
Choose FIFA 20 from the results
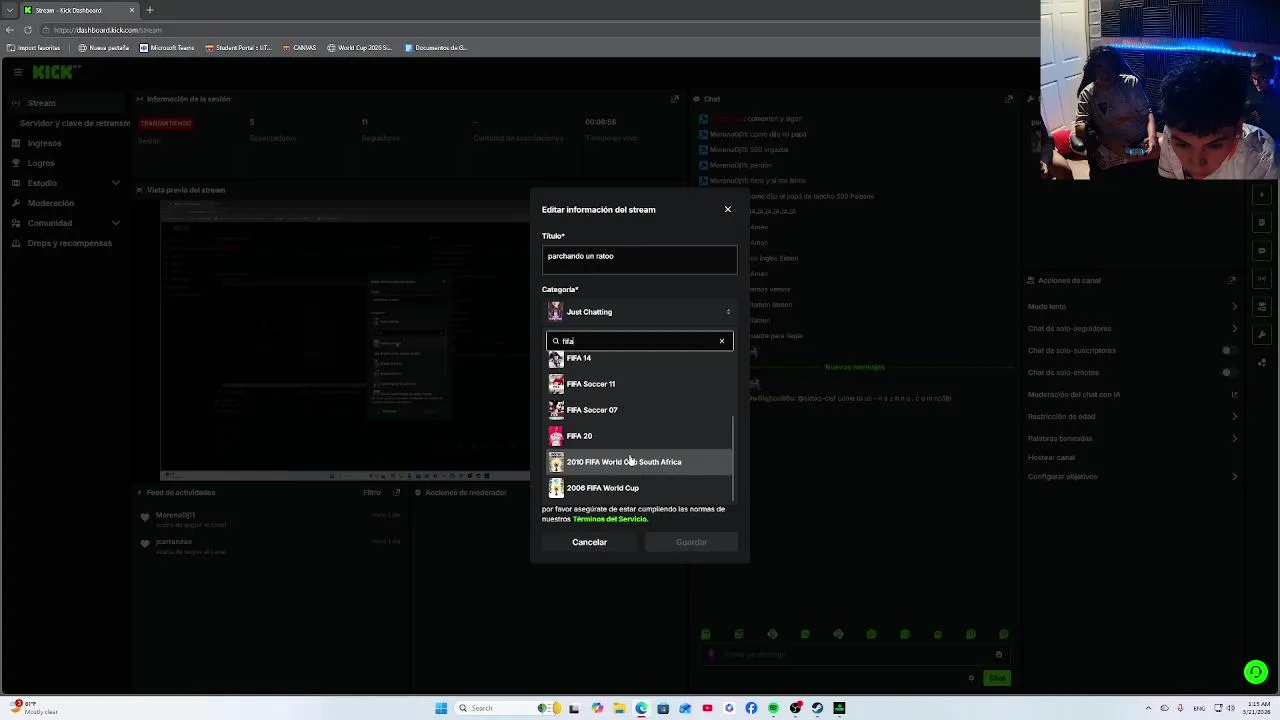pyautogui.click(x=640, y=436)
